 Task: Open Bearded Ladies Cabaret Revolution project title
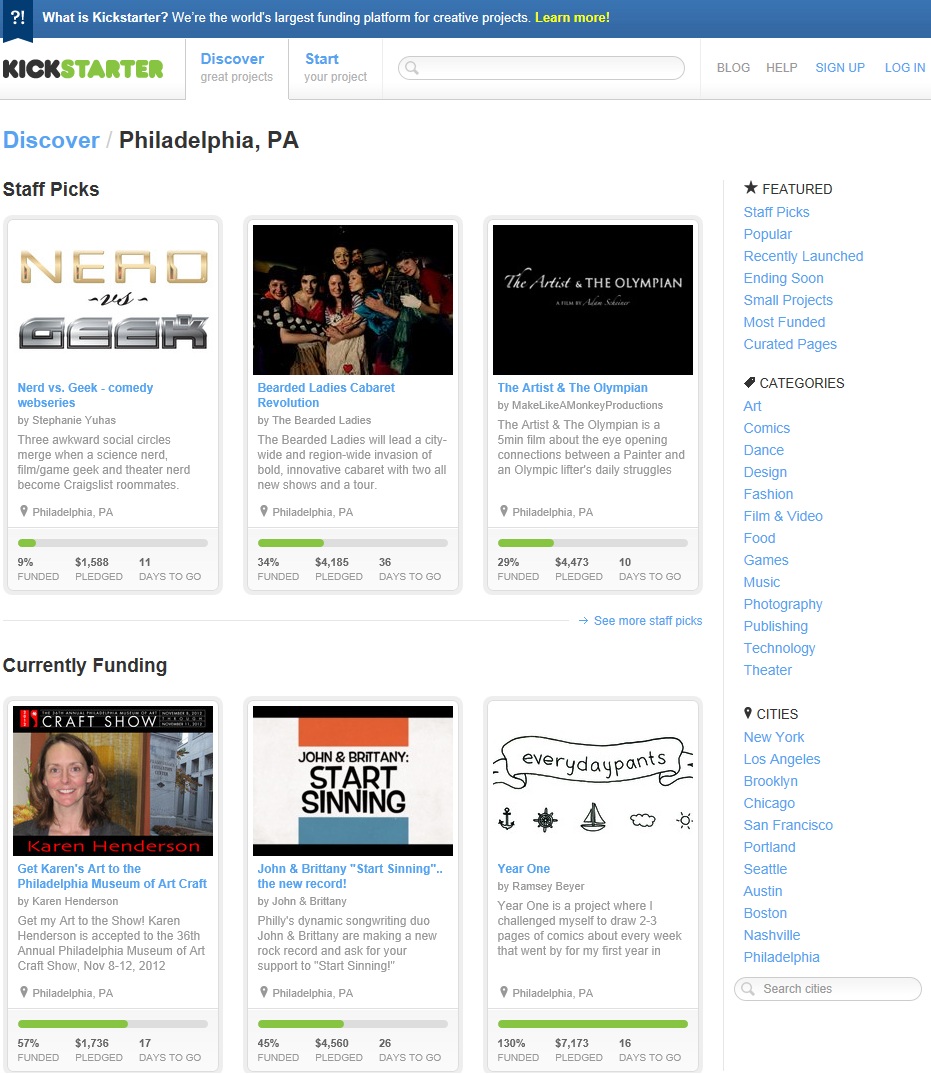326,395
